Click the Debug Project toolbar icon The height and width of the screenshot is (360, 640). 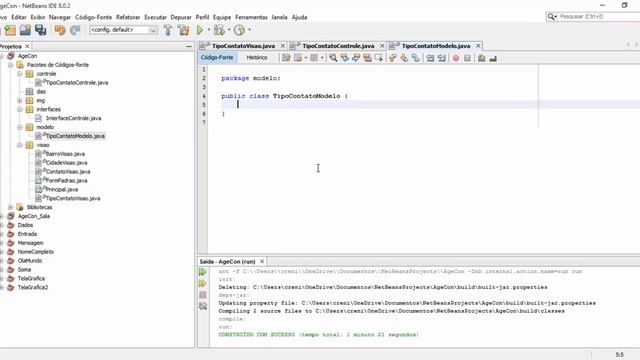click(x=219, y=30)
